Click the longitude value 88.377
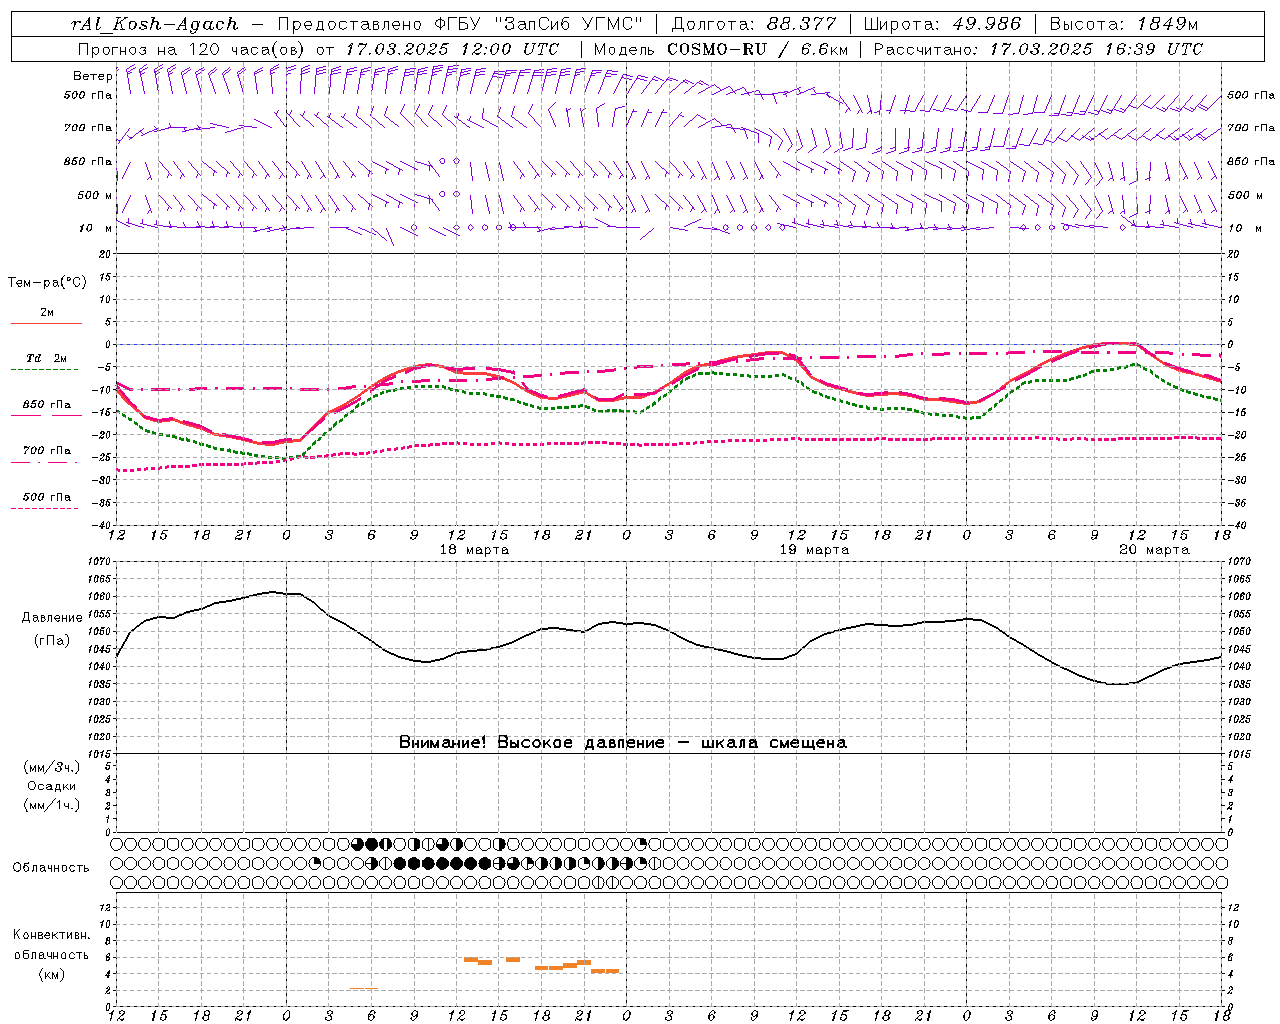Image resolution: width=1280 pixels, height=1024 pixels. (802, 24)
